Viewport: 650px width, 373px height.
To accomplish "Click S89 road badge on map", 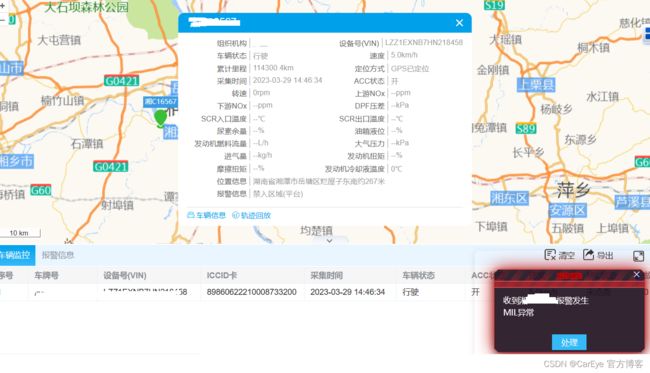I will pos(526,128).
